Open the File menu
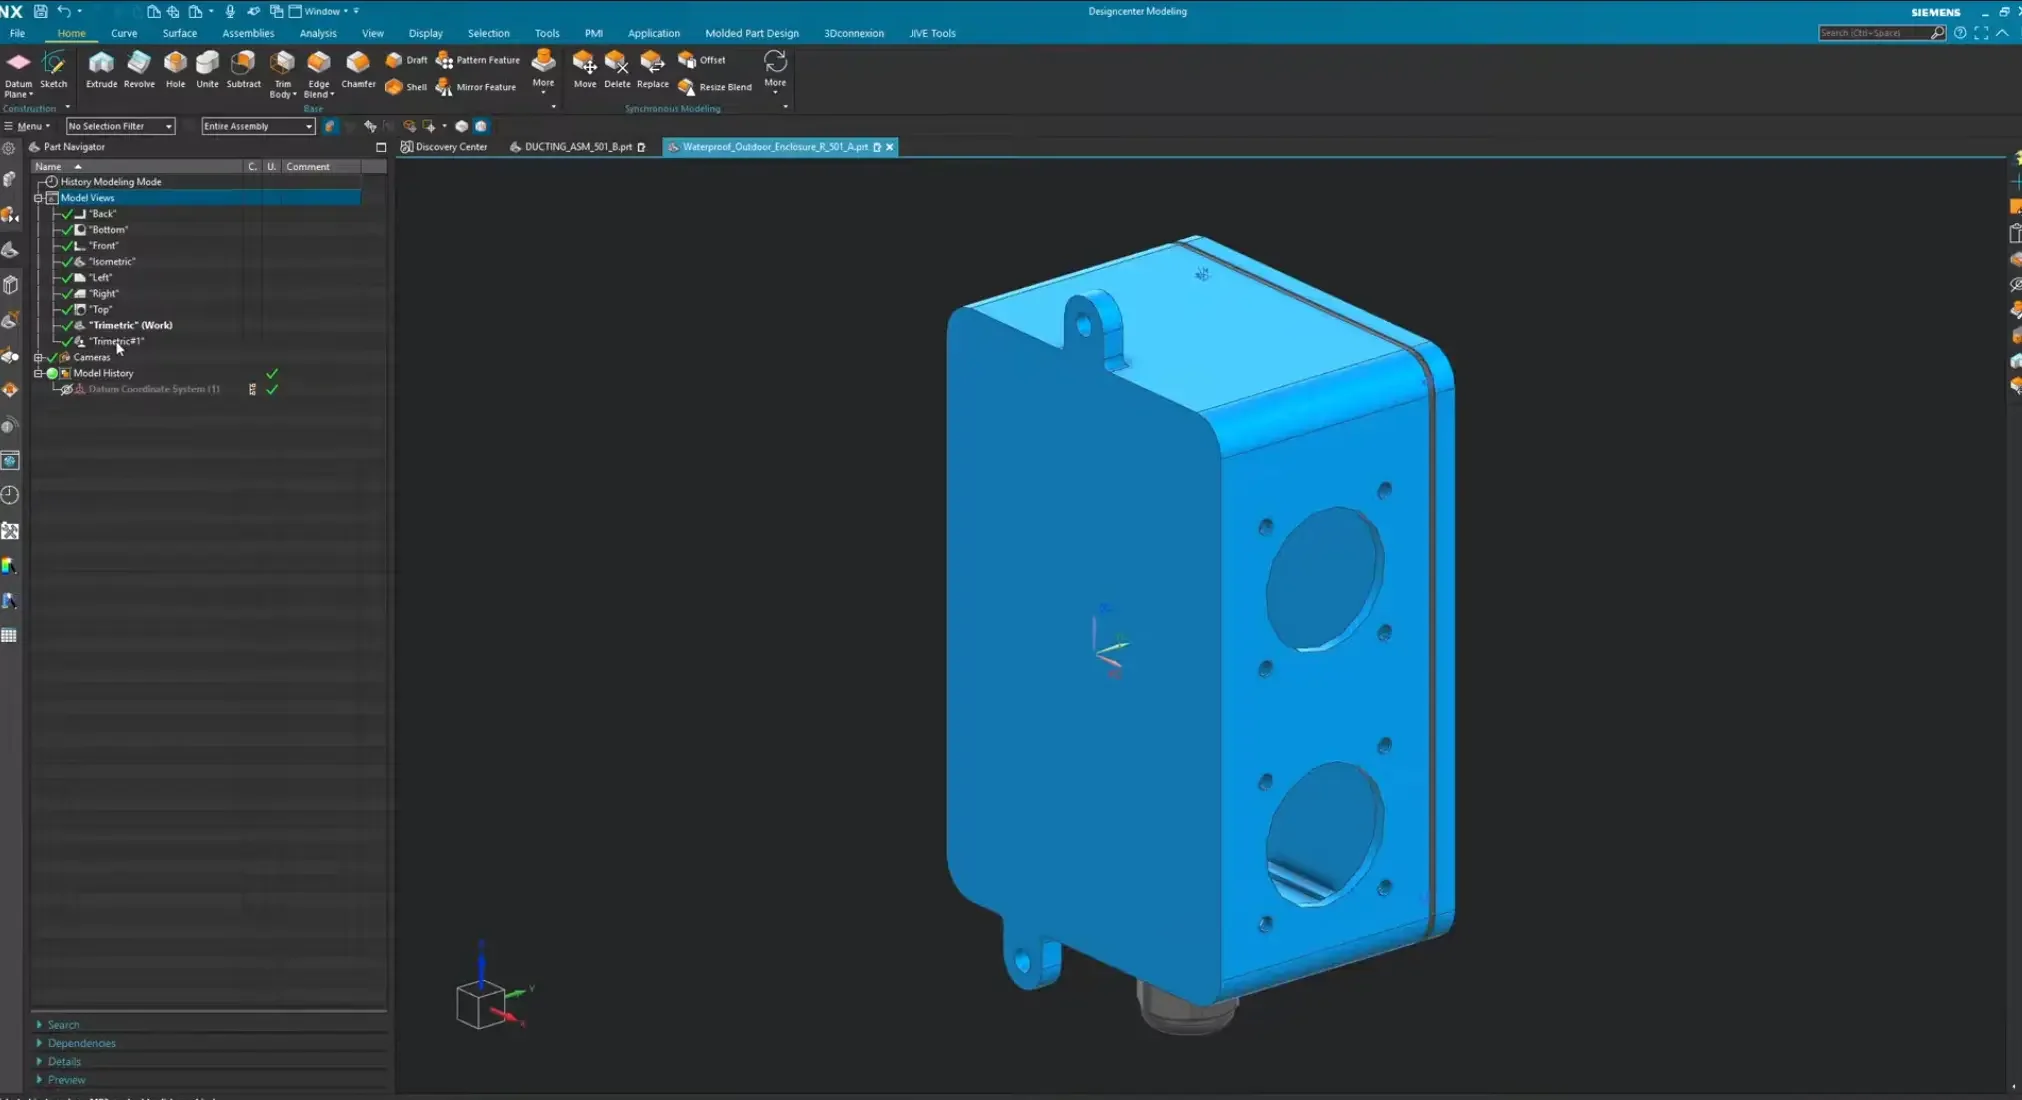2022x1100 pixels. point(17,33)
